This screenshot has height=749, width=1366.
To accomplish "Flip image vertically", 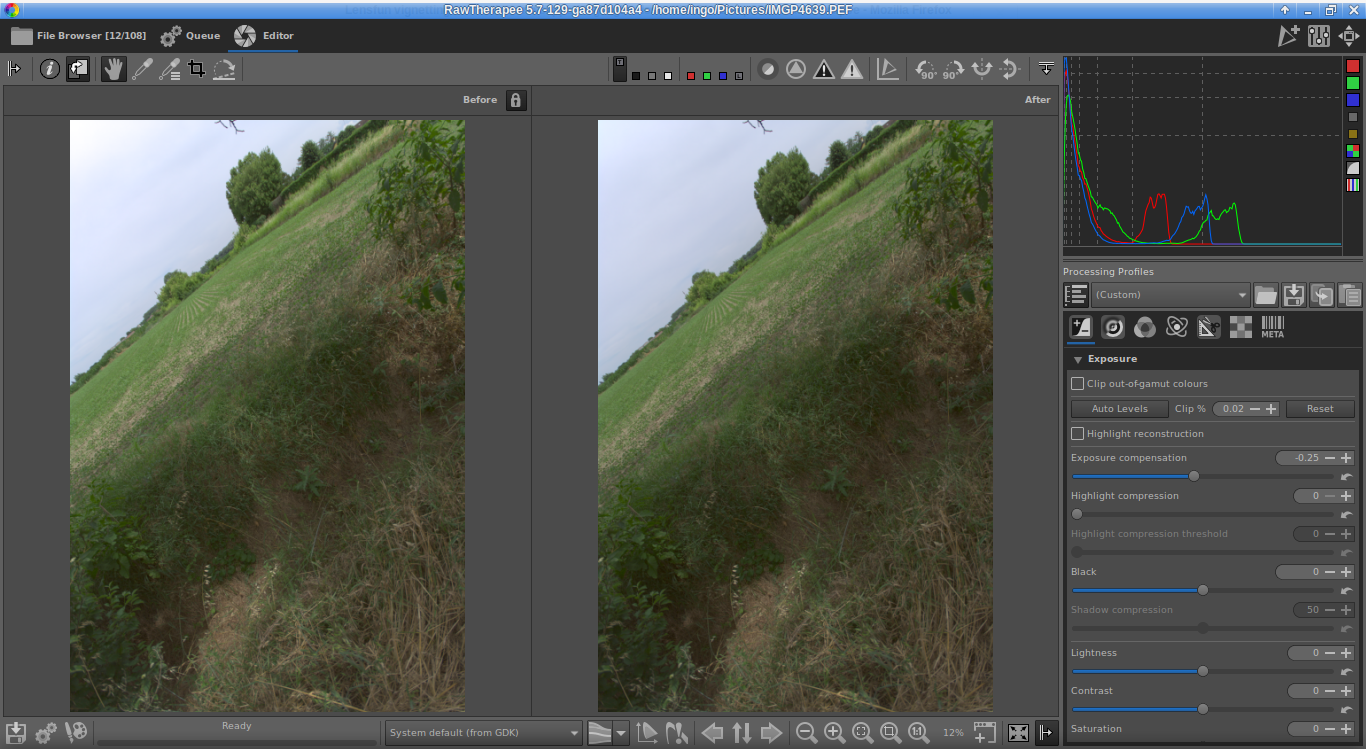I will pyautogui.click(x=1010, y=69).
